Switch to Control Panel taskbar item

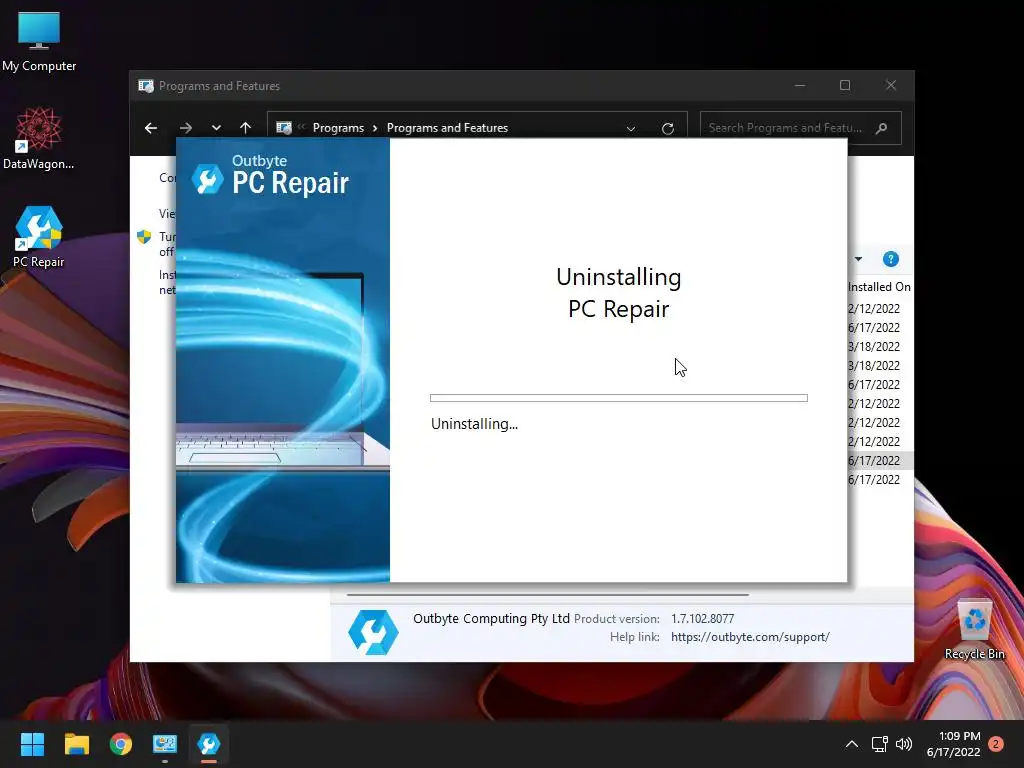[165, 744]
